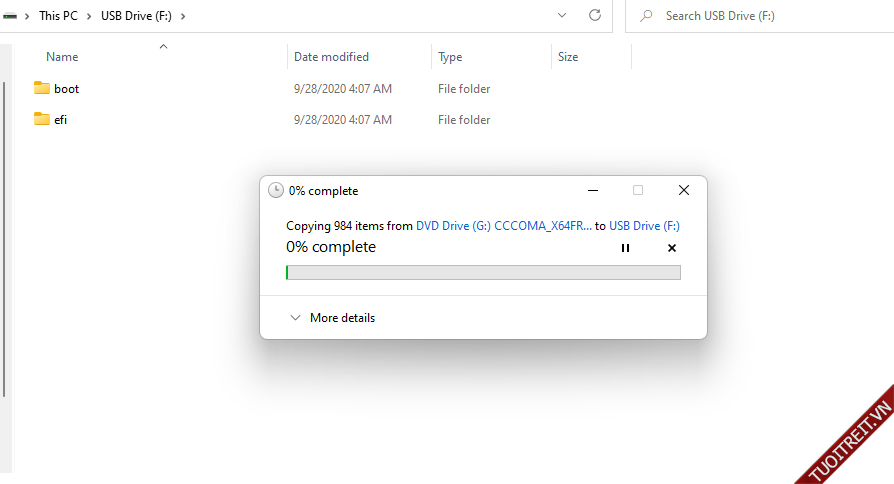The width and height of the screenshot is (894, 484).
Task: Open the chevron after This PC breadcrumb
Action: click(x=89, y=16)
